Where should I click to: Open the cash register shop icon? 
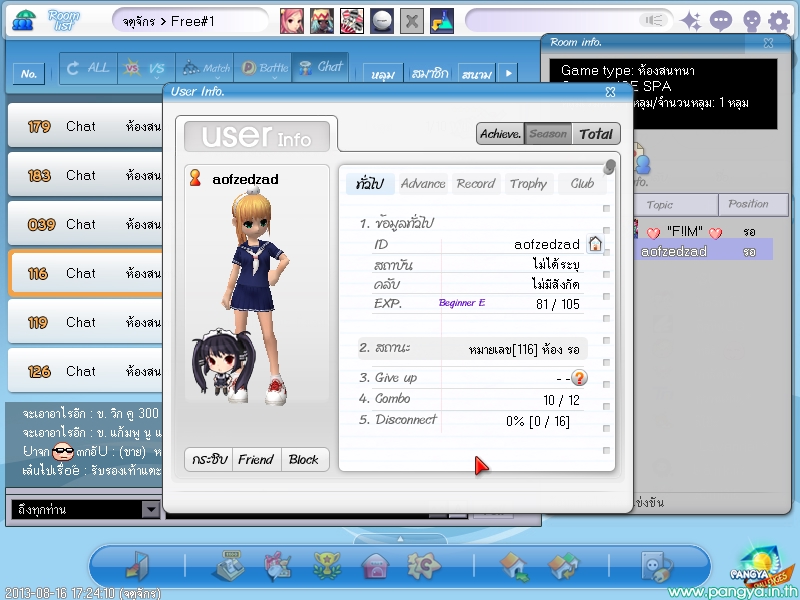[229, 566]
